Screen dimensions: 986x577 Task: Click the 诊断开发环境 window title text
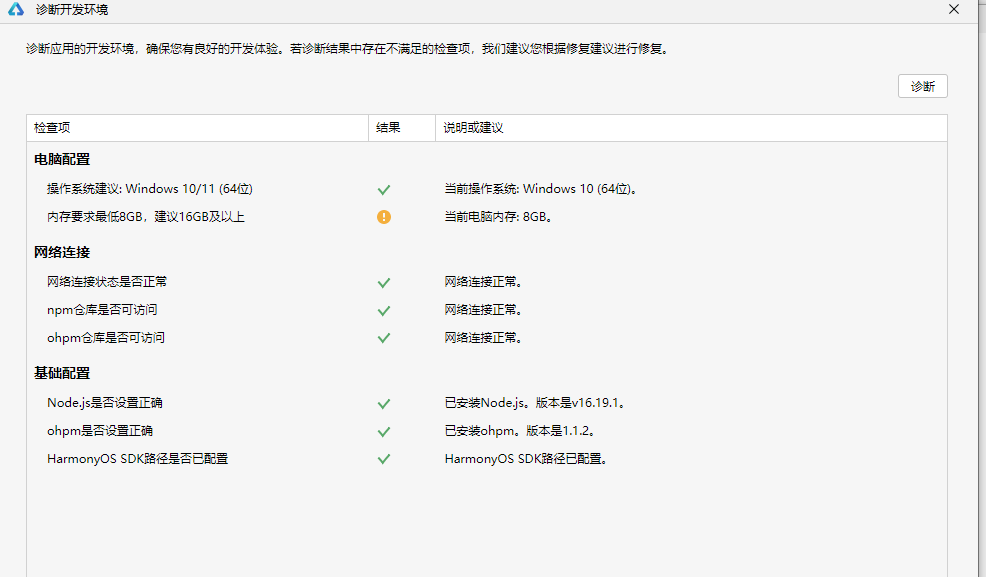pyautogui.click(x=72, y=9)
